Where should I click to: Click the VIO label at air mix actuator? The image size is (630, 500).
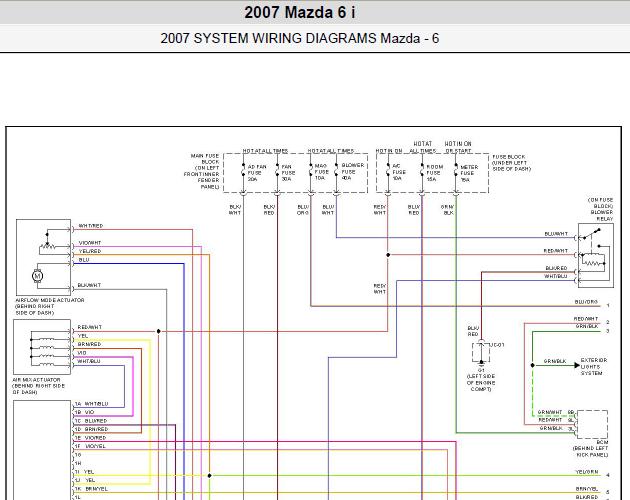tap(82, 353)
